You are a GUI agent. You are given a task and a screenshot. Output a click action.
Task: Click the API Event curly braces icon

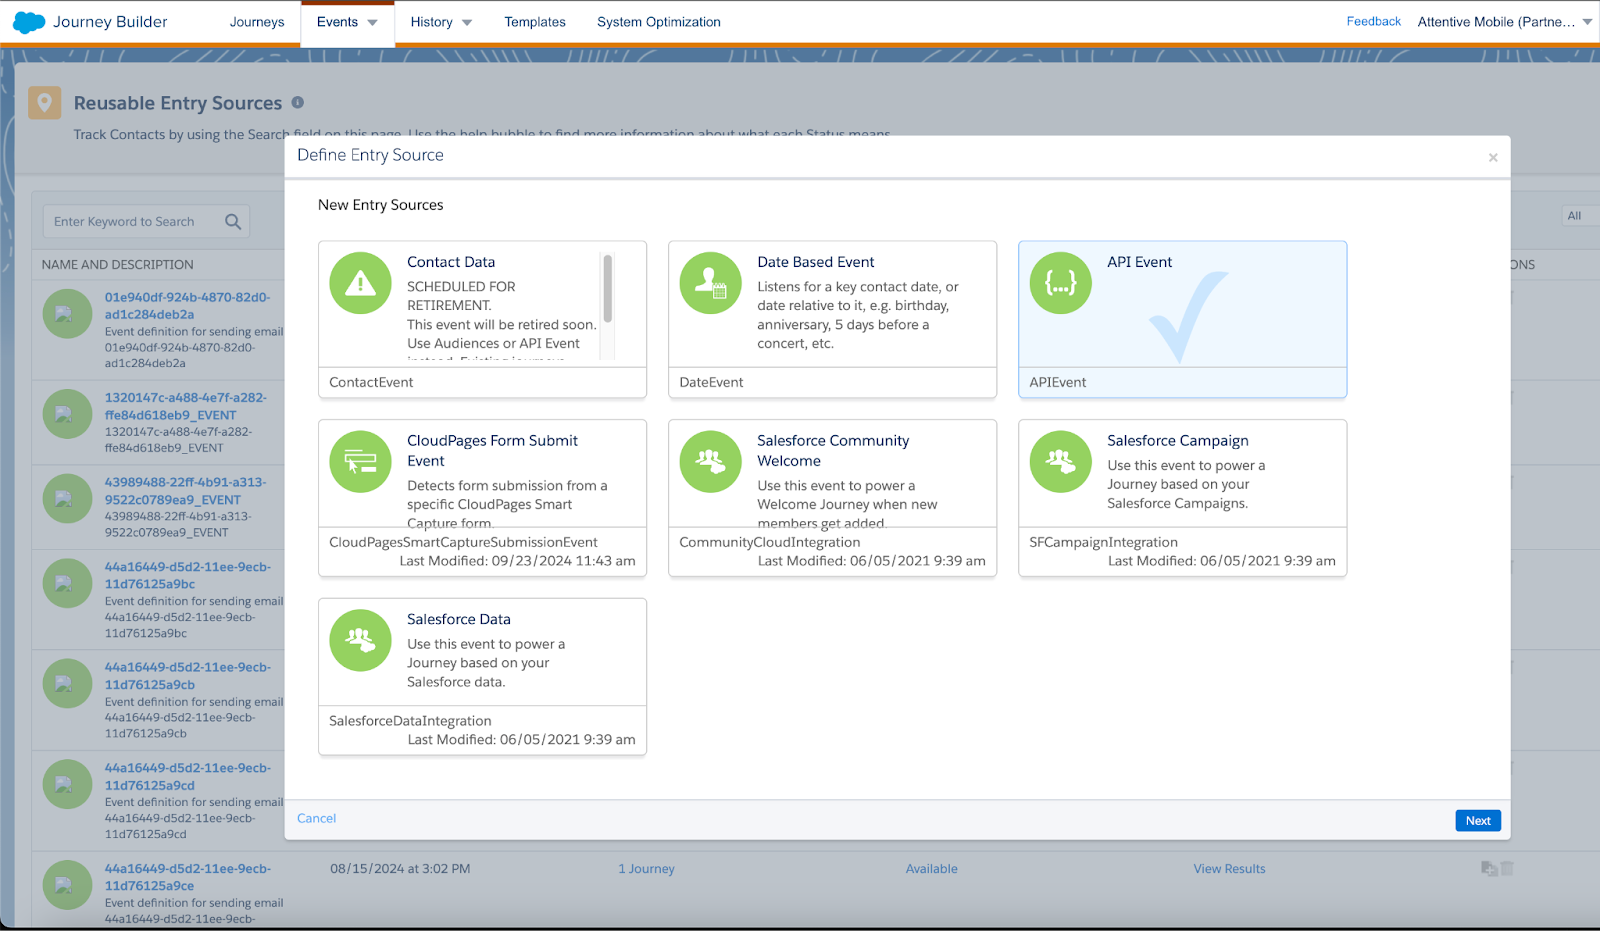(1060, 284)
